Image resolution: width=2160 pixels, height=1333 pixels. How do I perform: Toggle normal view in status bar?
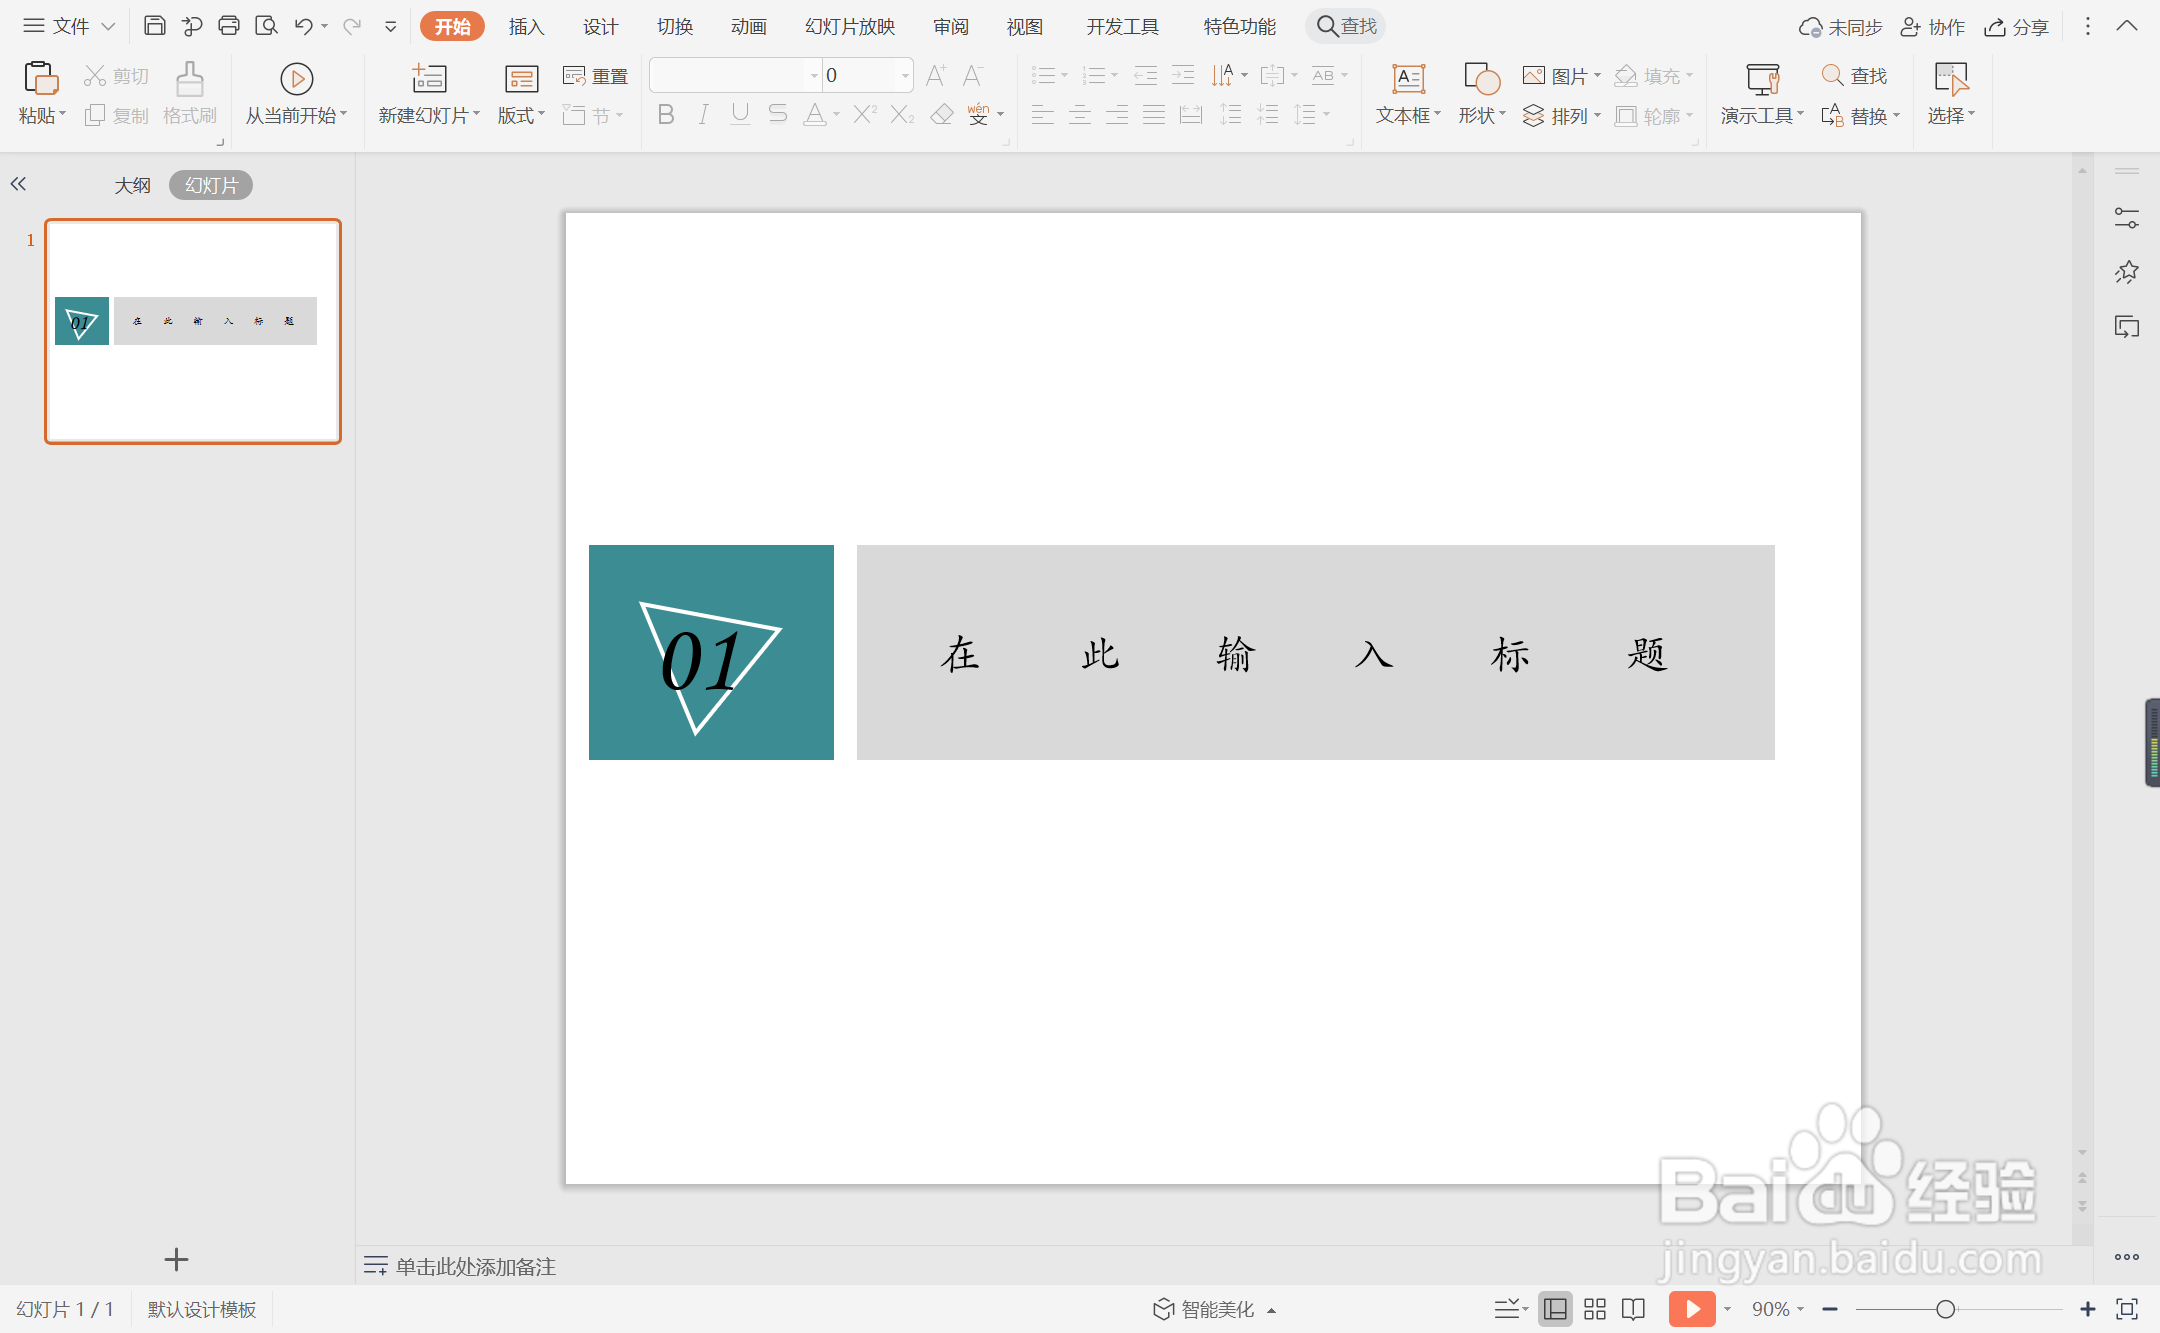pos(1555,1309)
